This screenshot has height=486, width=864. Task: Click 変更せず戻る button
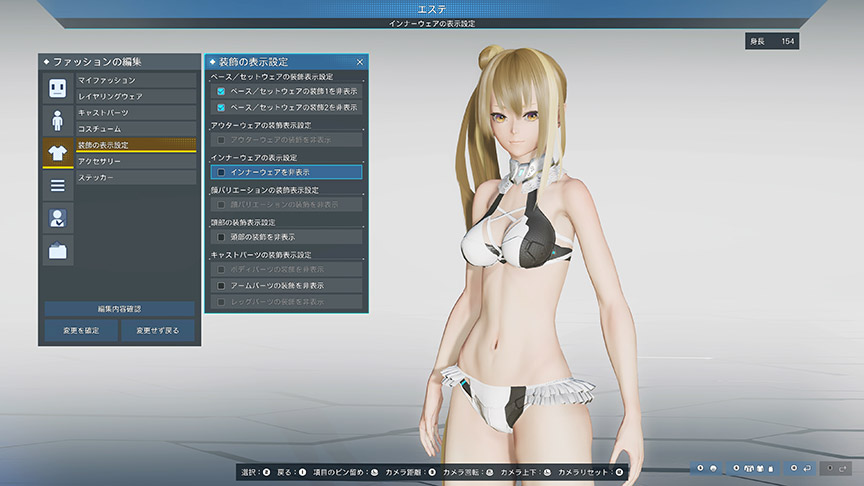[158, 331]
